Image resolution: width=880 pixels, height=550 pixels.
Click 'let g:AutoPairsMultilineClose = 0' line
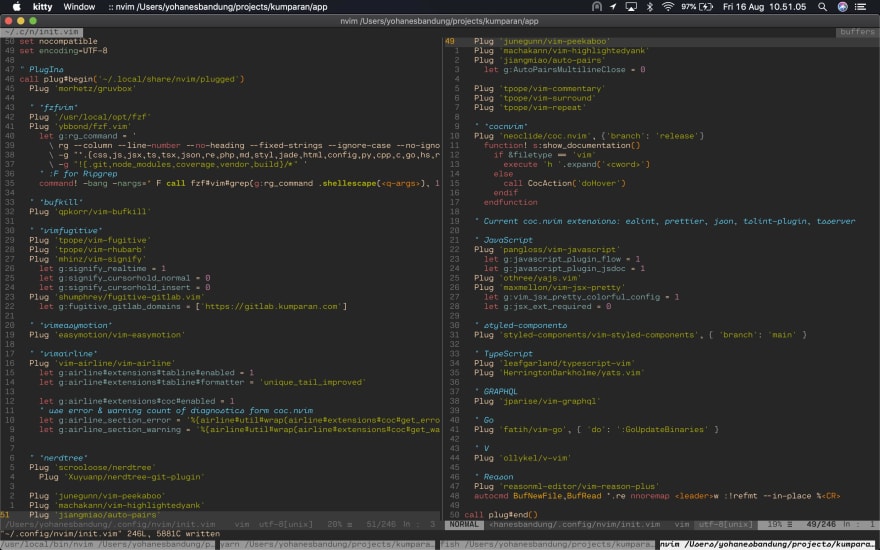[564, 70]
